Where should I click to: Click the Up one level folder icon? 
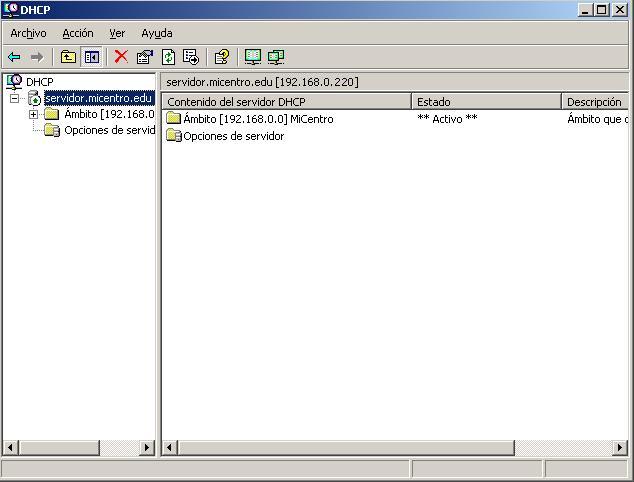pyautogui.click(x=68, y=57)
